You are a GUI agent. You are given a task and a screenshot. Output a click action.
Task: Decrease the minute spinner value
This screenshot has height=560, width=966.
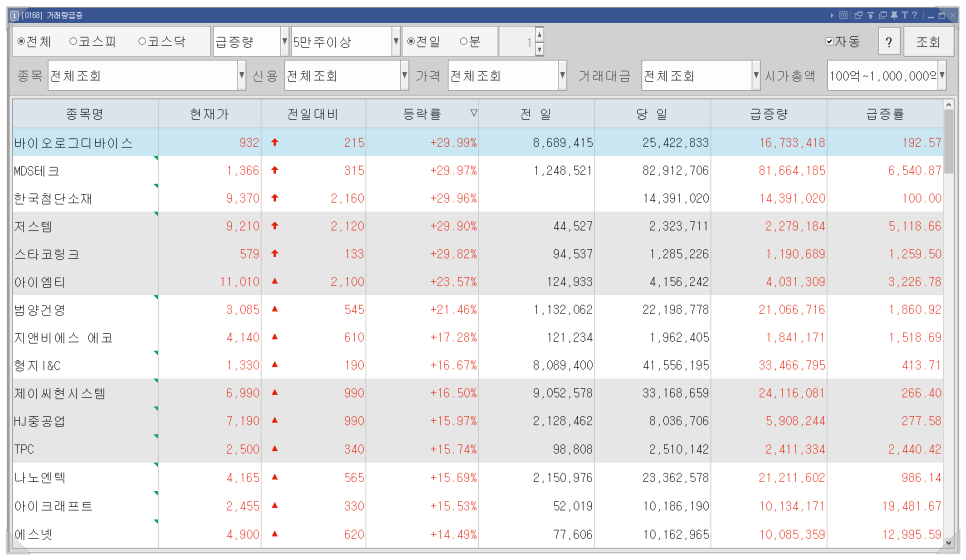(539, 49)
